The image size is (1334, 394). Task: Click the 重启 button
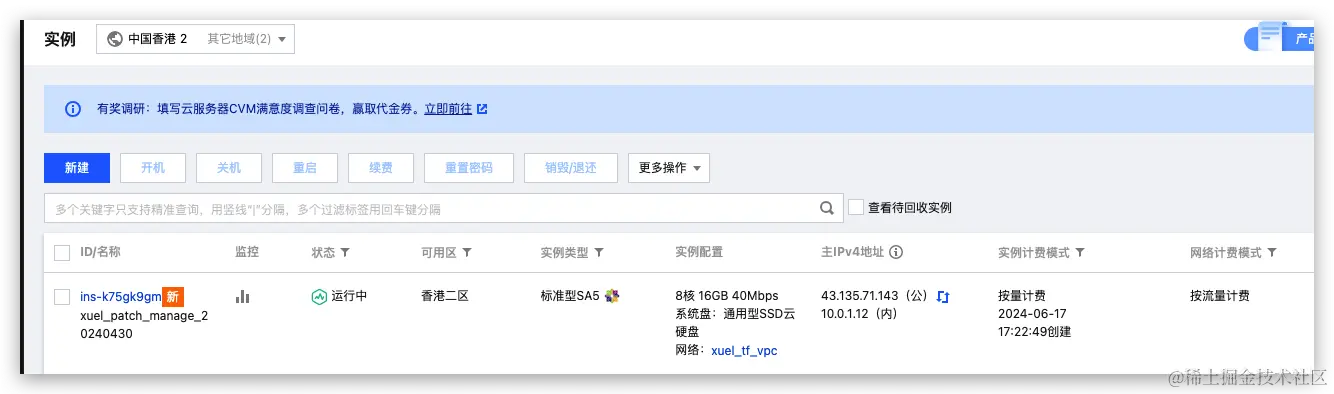coord(305,168)
